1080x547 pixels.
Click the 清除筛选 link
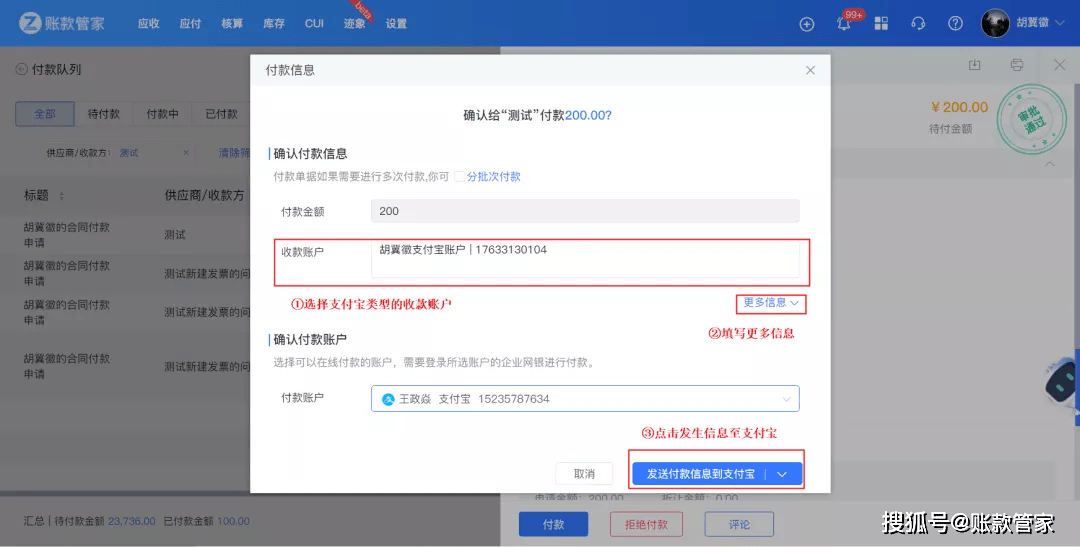[233, 153]
